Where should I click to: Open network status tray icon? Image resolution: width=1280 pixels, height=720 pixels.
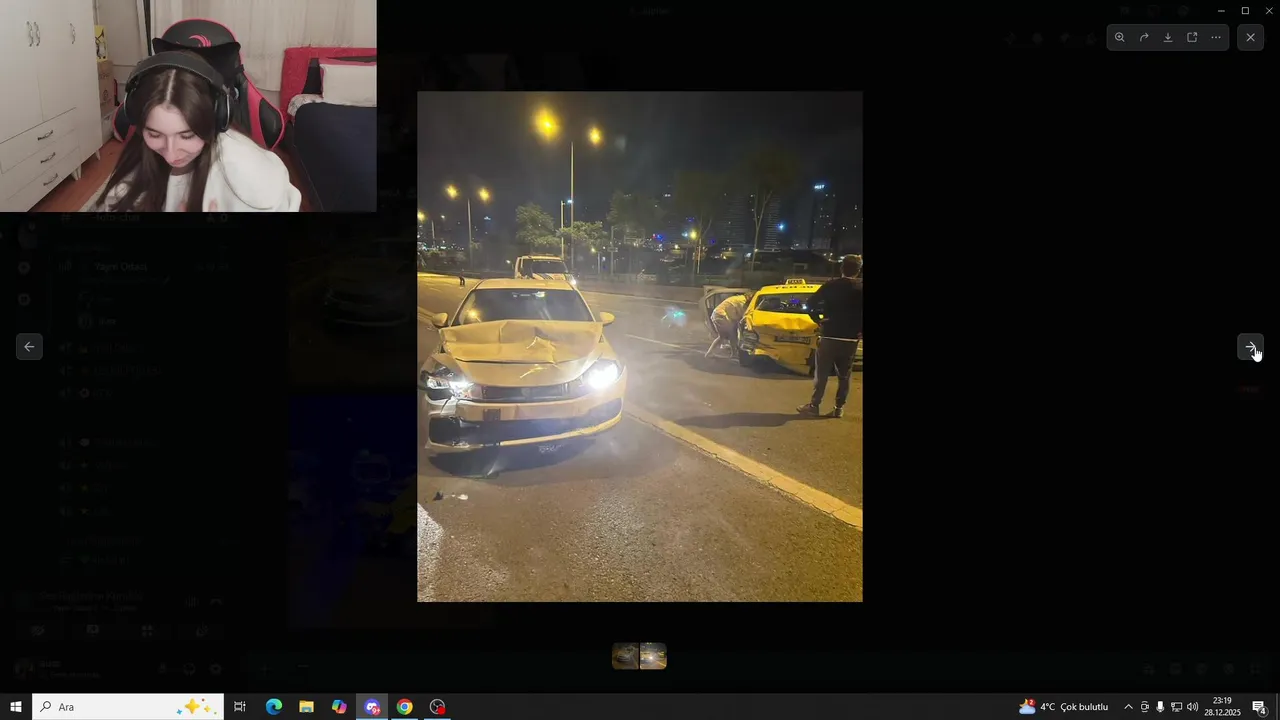(x=1176, y=707)
